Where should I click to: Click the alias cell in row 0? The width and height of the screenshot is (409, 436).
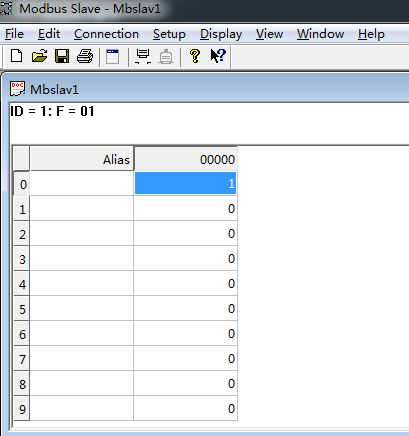point(82,183)
